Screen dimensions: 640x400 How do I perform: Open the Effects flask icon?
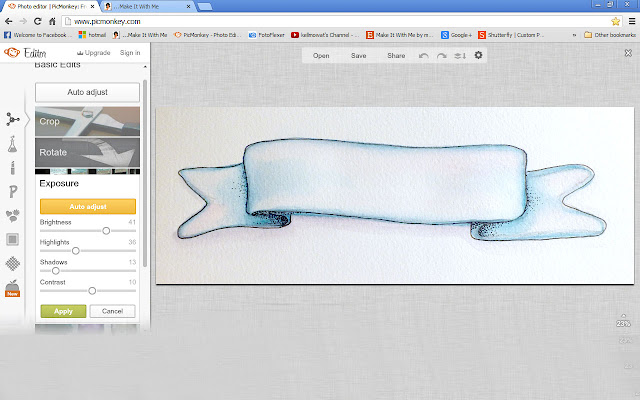13,144
